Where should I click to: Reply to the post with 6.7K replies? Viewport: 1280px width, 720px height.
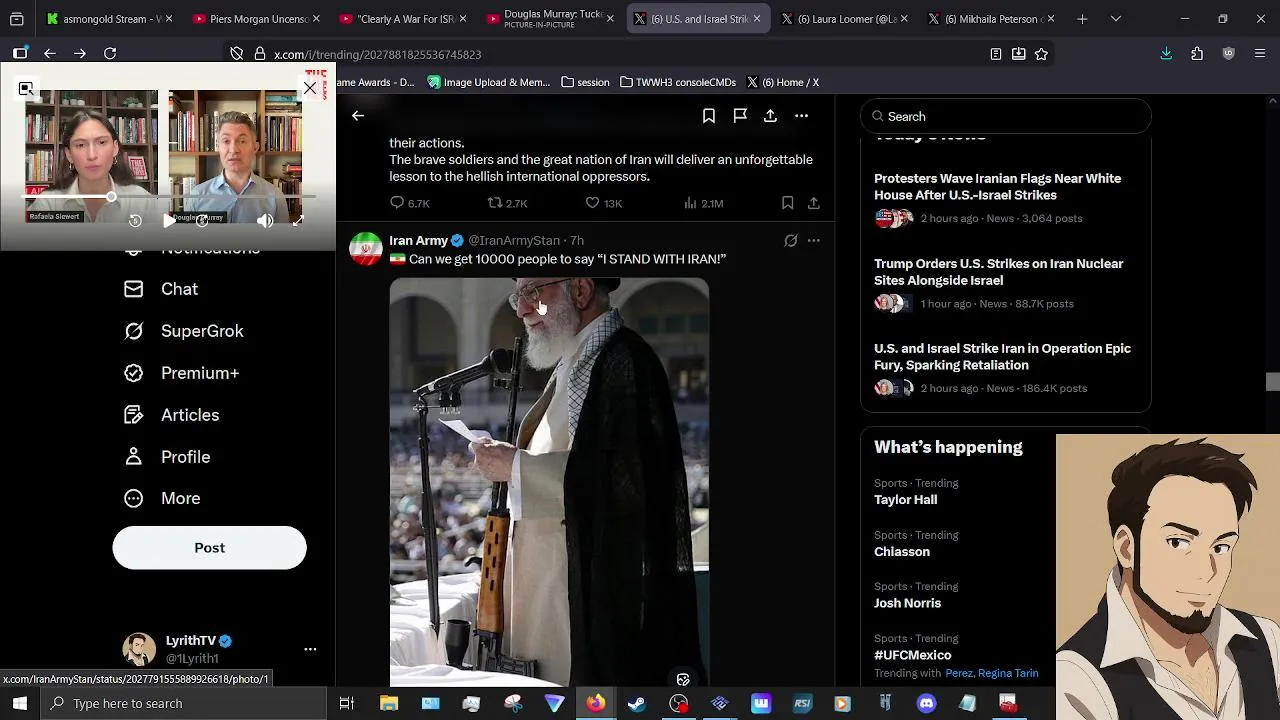[x=409, y=203]
